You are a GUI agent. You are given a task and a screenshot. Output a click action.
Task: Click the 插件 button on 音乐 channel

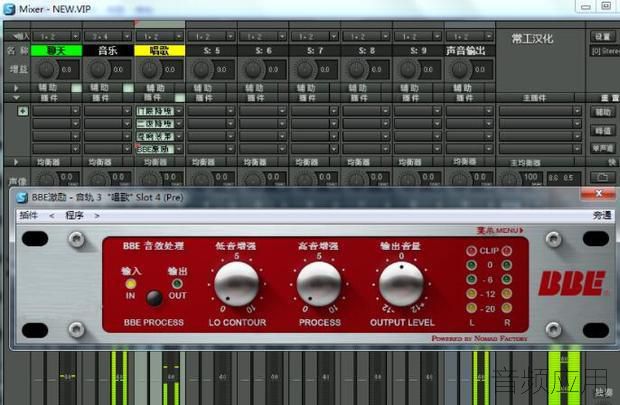100,98
